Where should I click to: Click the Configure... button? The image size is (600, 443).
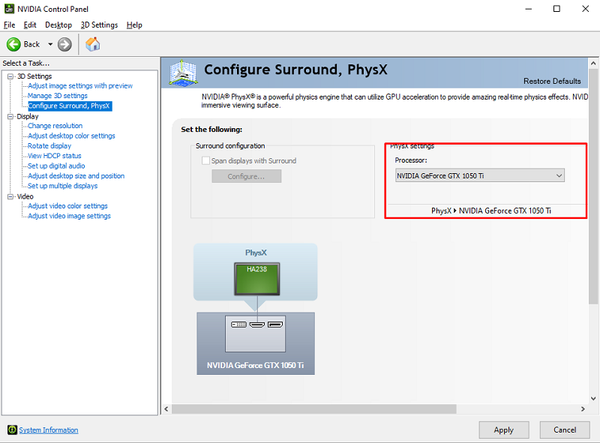point(246,176)
